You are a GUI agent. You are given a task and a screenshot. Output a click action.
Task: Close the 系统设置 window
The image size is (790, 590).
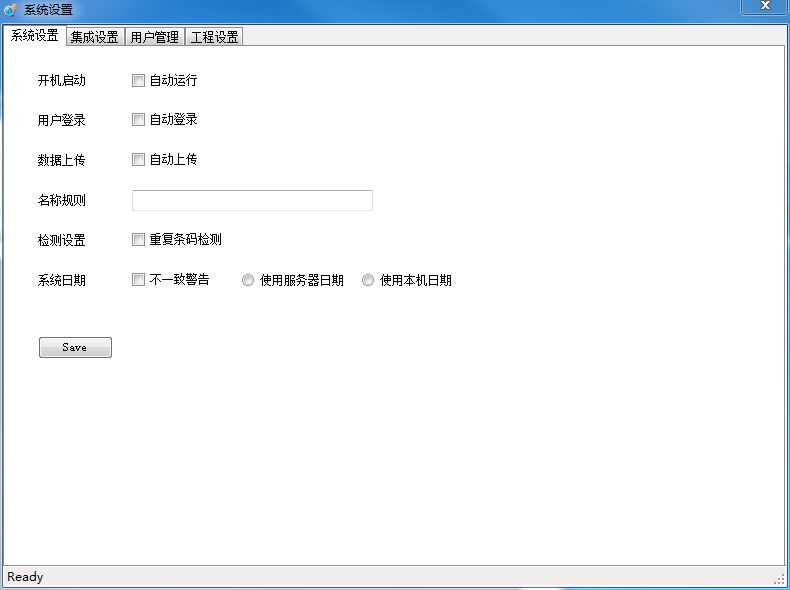764,7
